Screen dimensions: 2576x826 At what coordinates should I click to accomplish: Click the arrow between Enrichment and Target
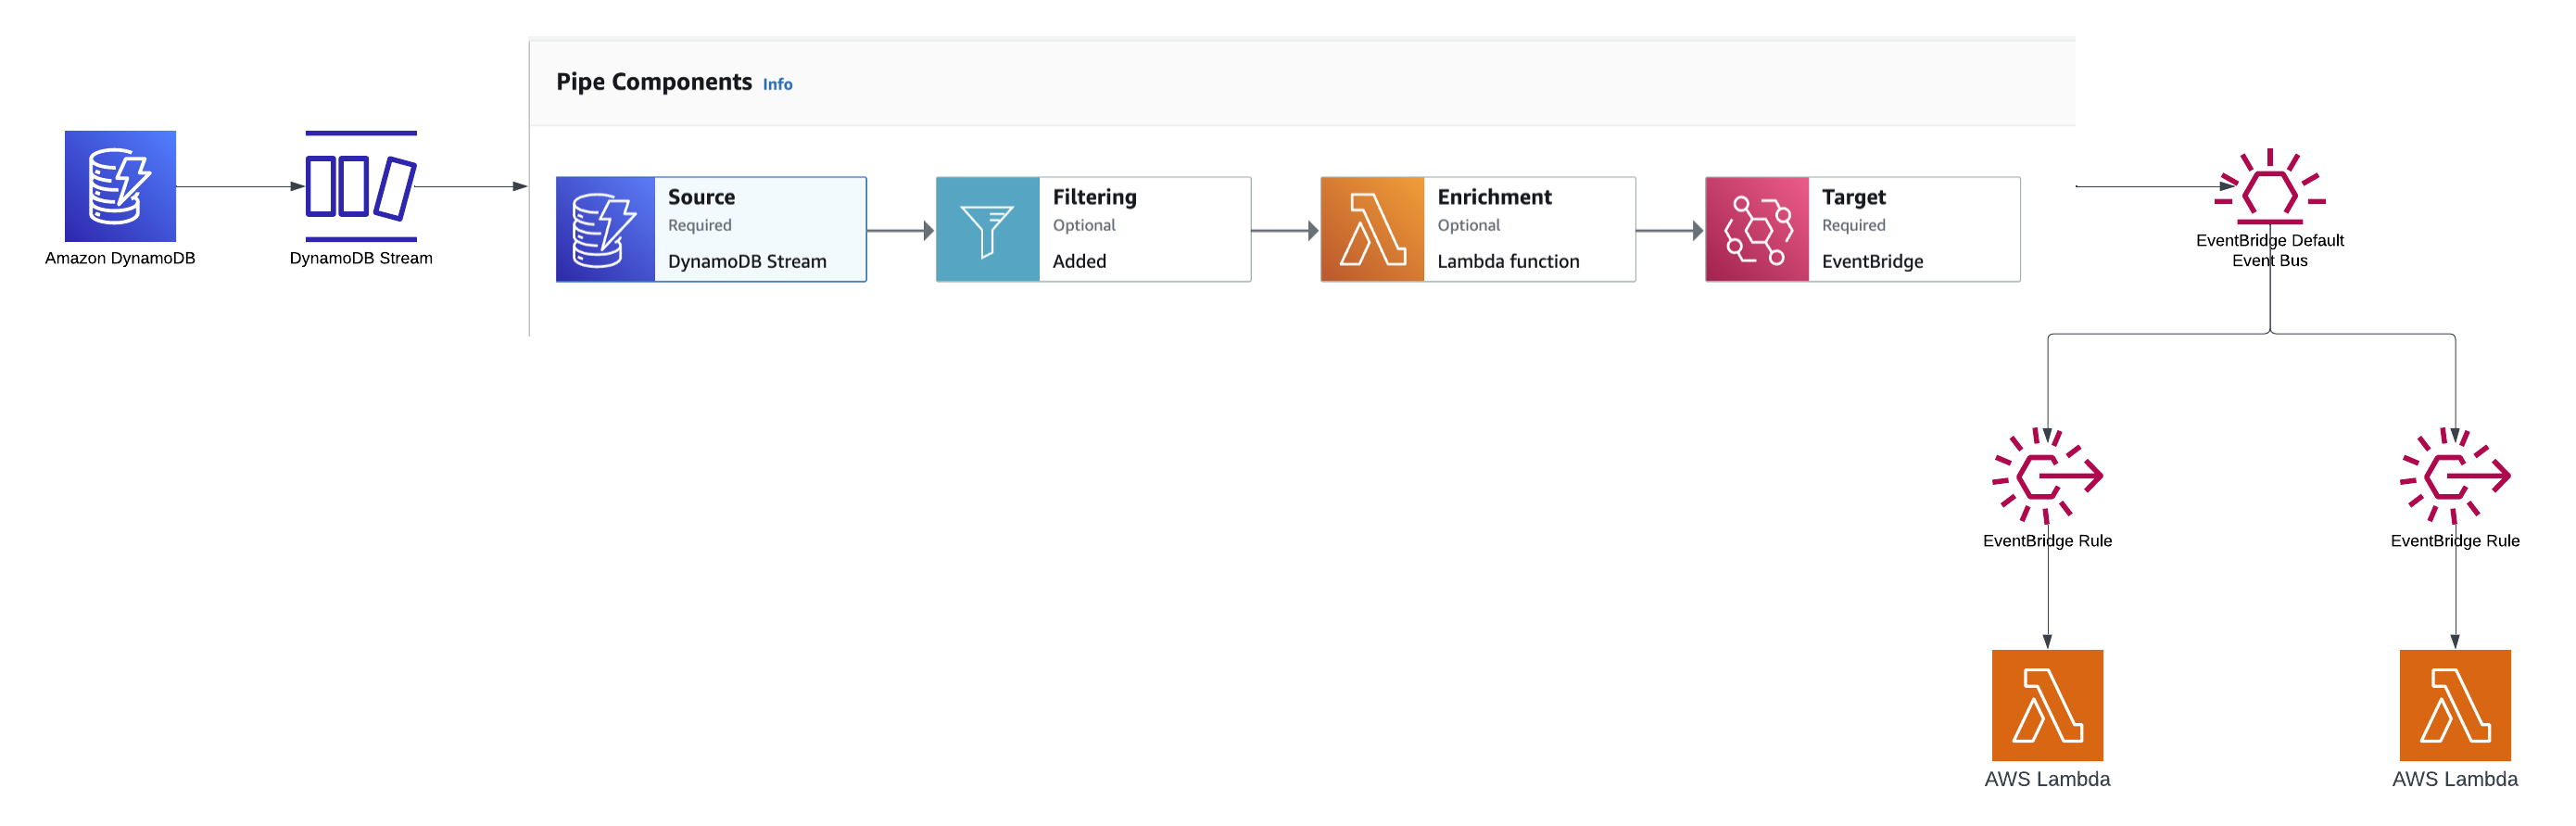click(1669, 231)
